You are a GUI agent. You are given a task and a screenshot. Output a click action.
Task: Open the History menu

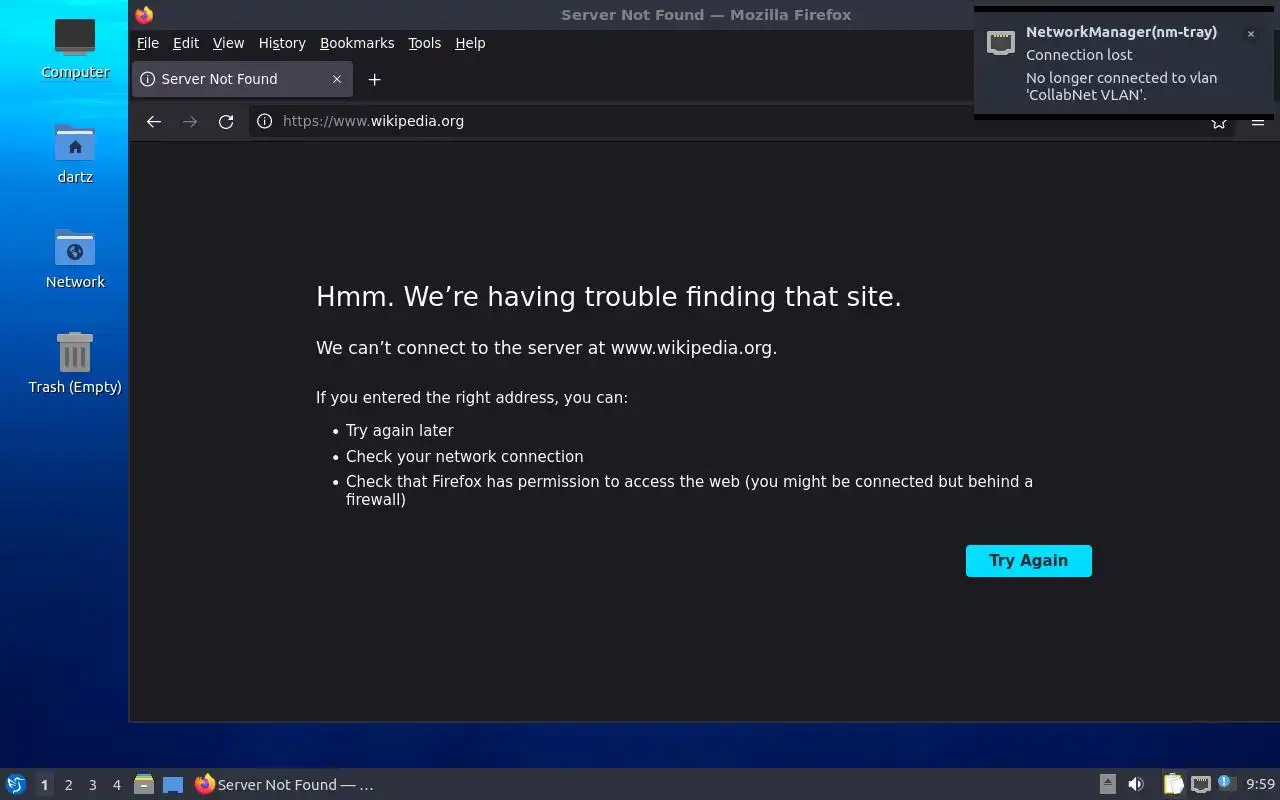pos(282,43)
